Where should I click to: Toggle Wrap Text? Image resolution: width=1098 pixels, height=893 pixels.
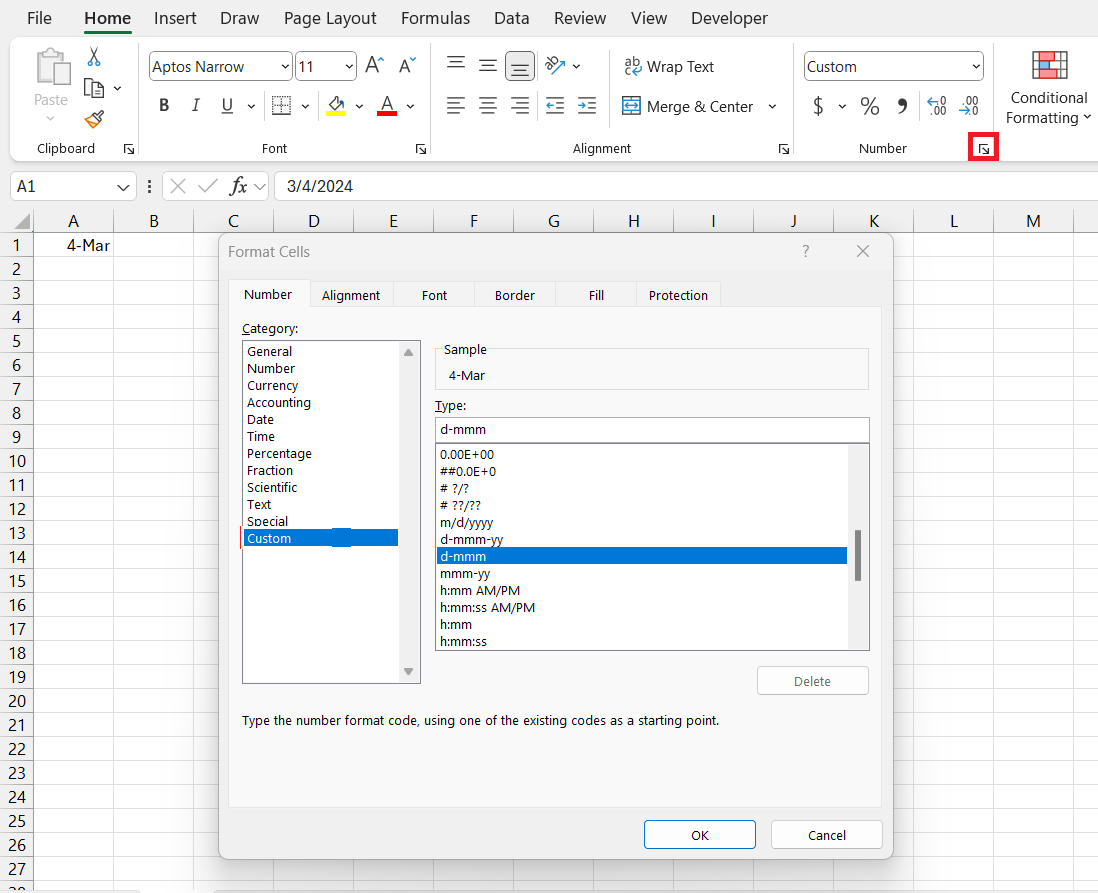669,67
